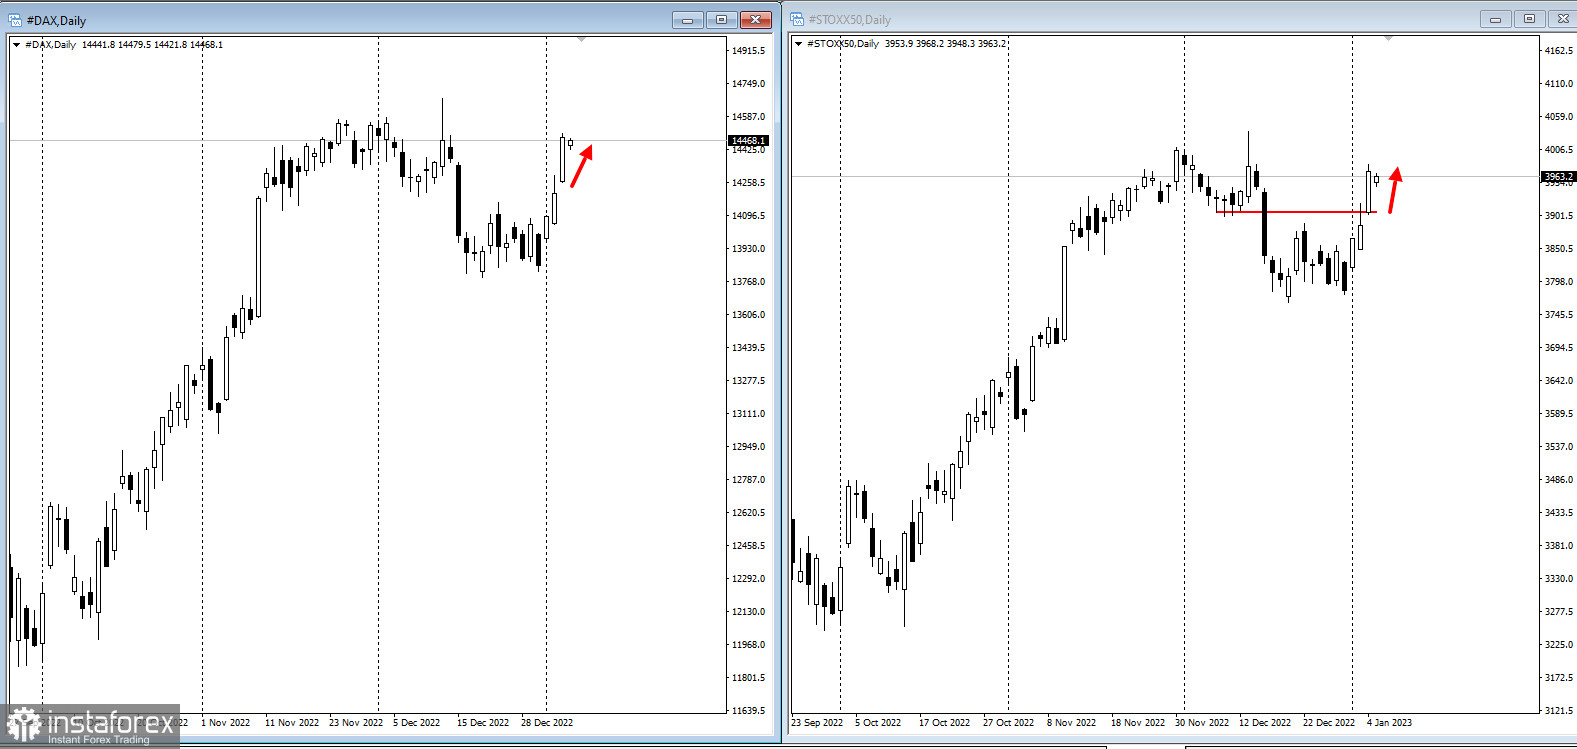Click 4110.0 on the STOXX50 price axis

pos(1558,84)
